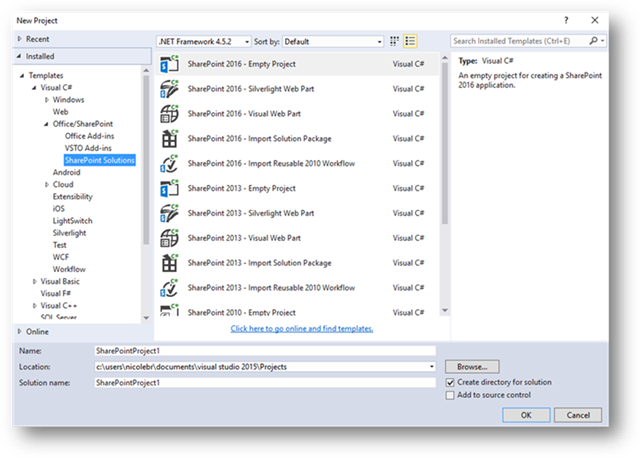Click the search magnifier icon
This screenshot has height=458, width=640.
[593, 41]
